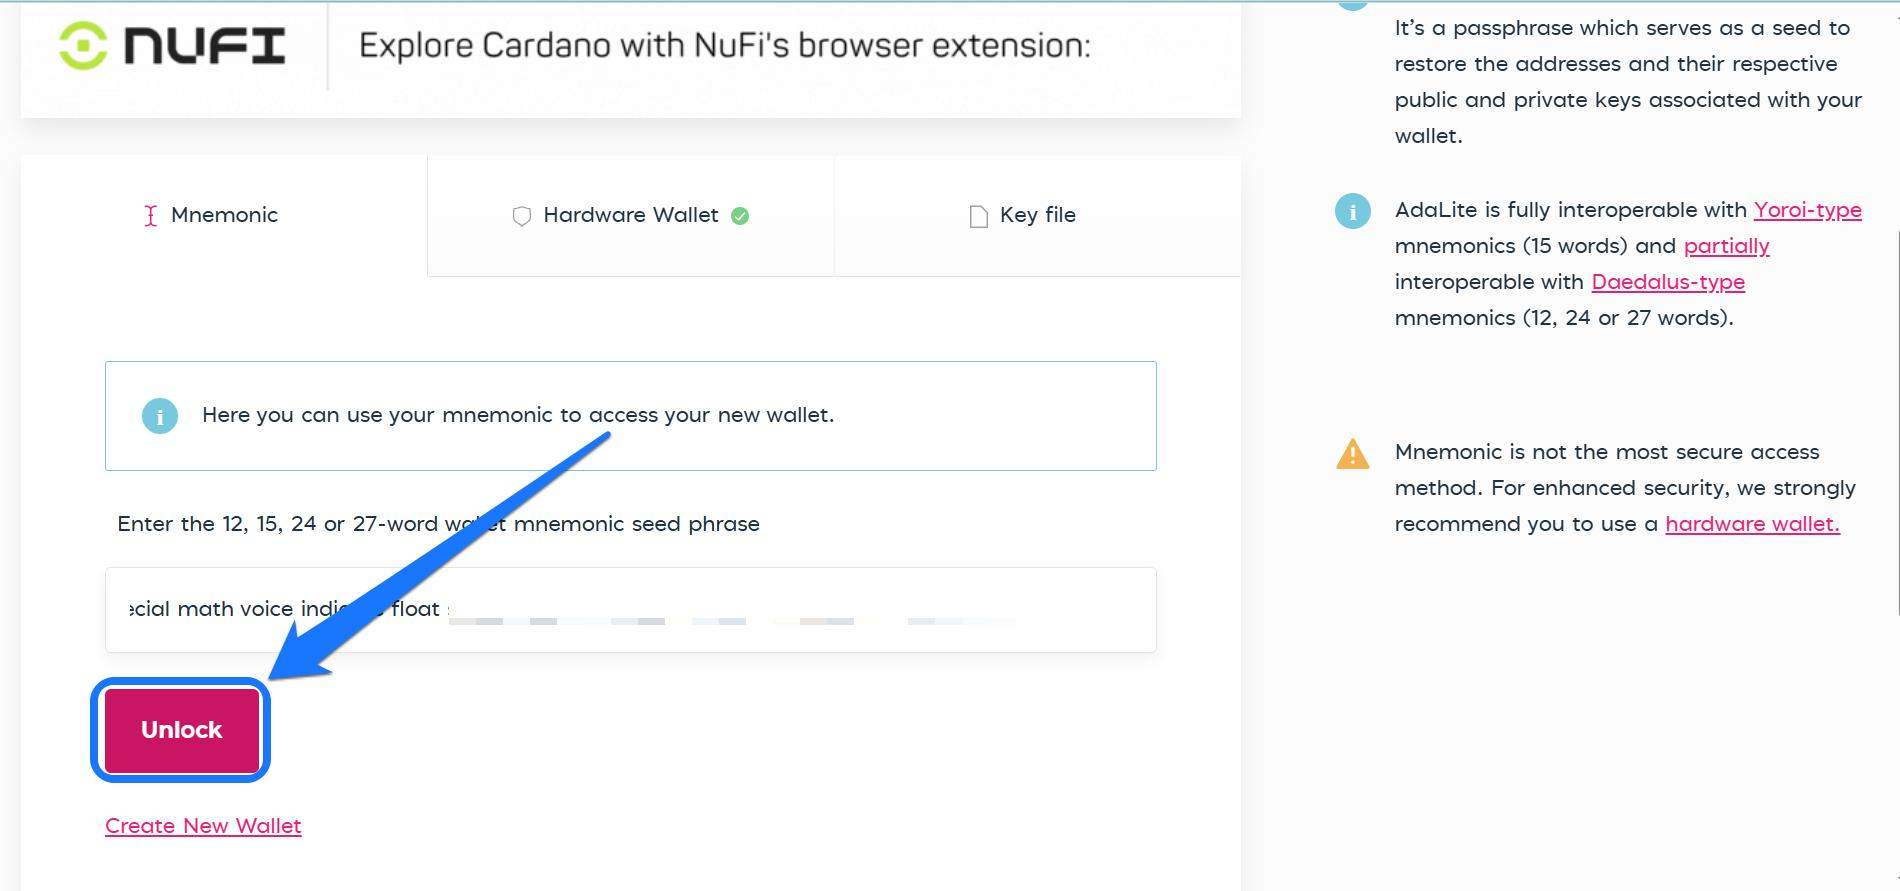Click the NuFi logo icon
Viewport: 1900px width, 891px height.
point(83,46)
